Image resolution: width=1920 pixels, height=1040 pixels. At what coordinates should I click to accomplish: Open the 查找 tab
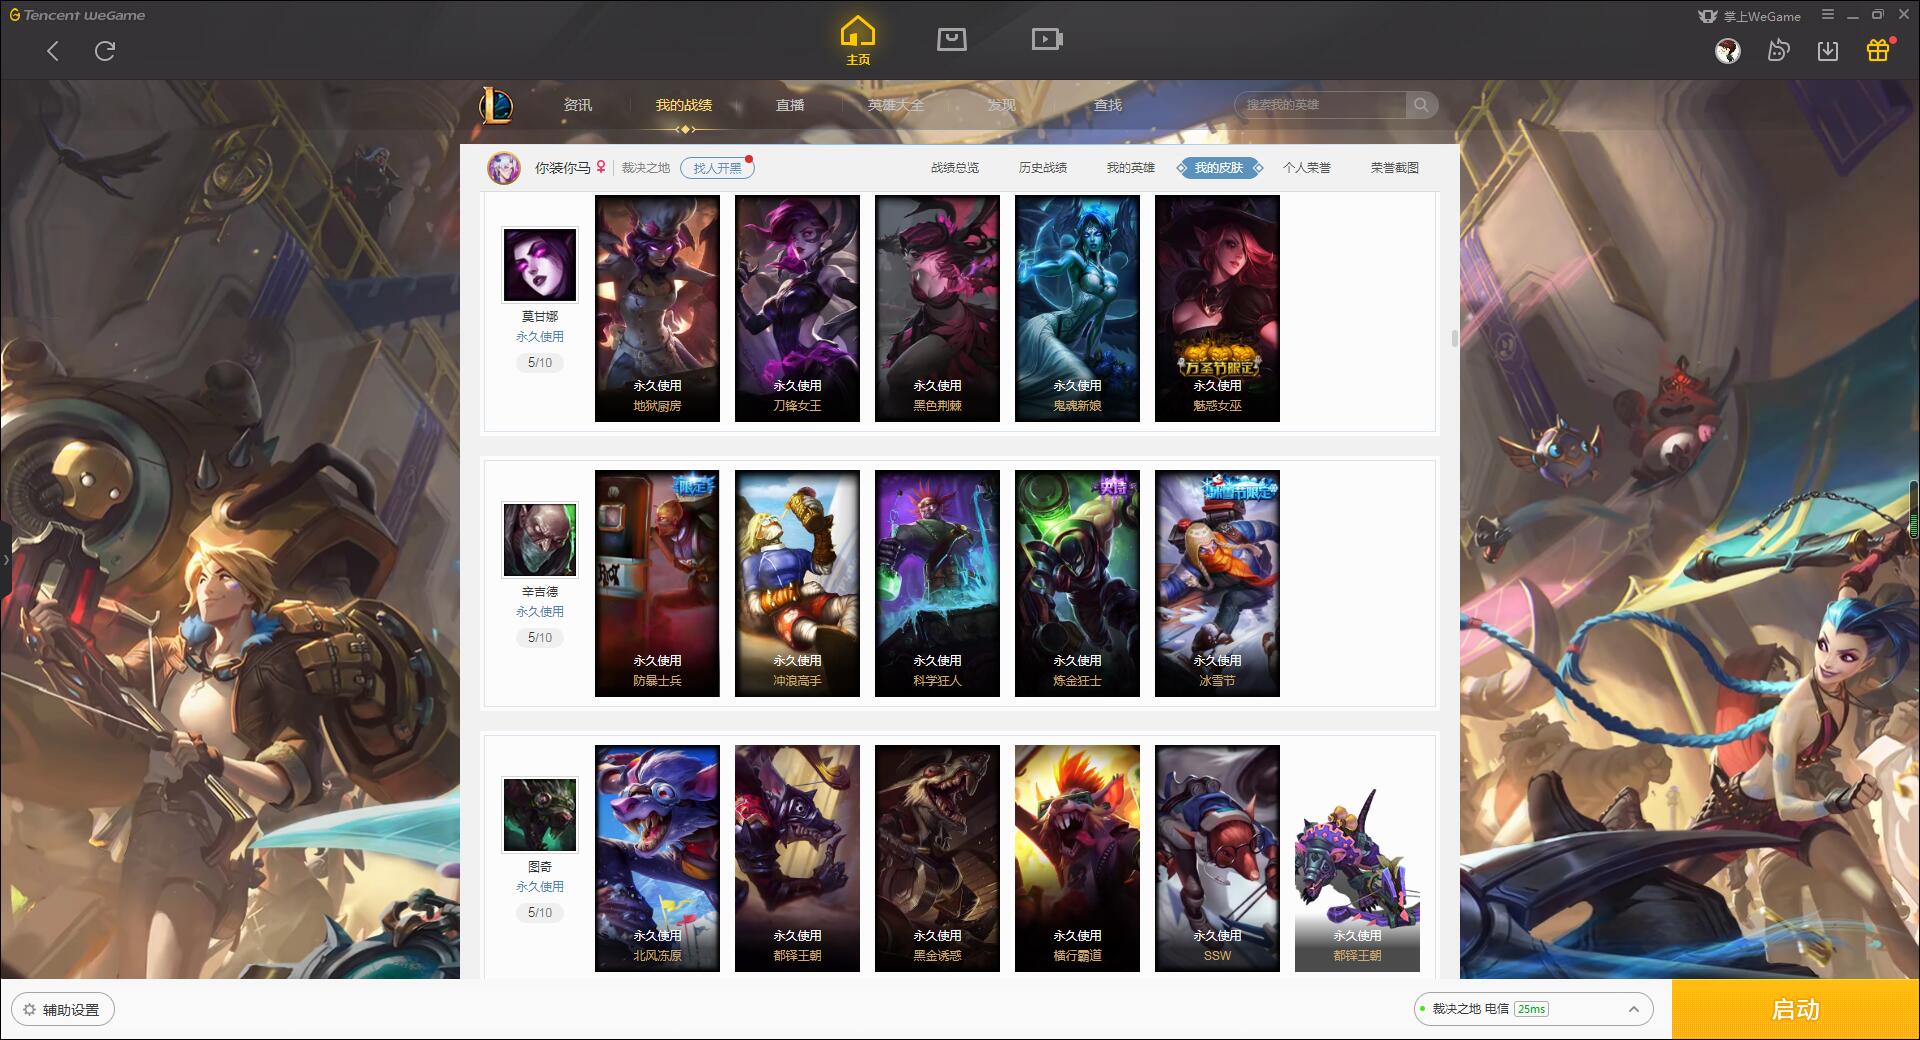(1108, 105)
